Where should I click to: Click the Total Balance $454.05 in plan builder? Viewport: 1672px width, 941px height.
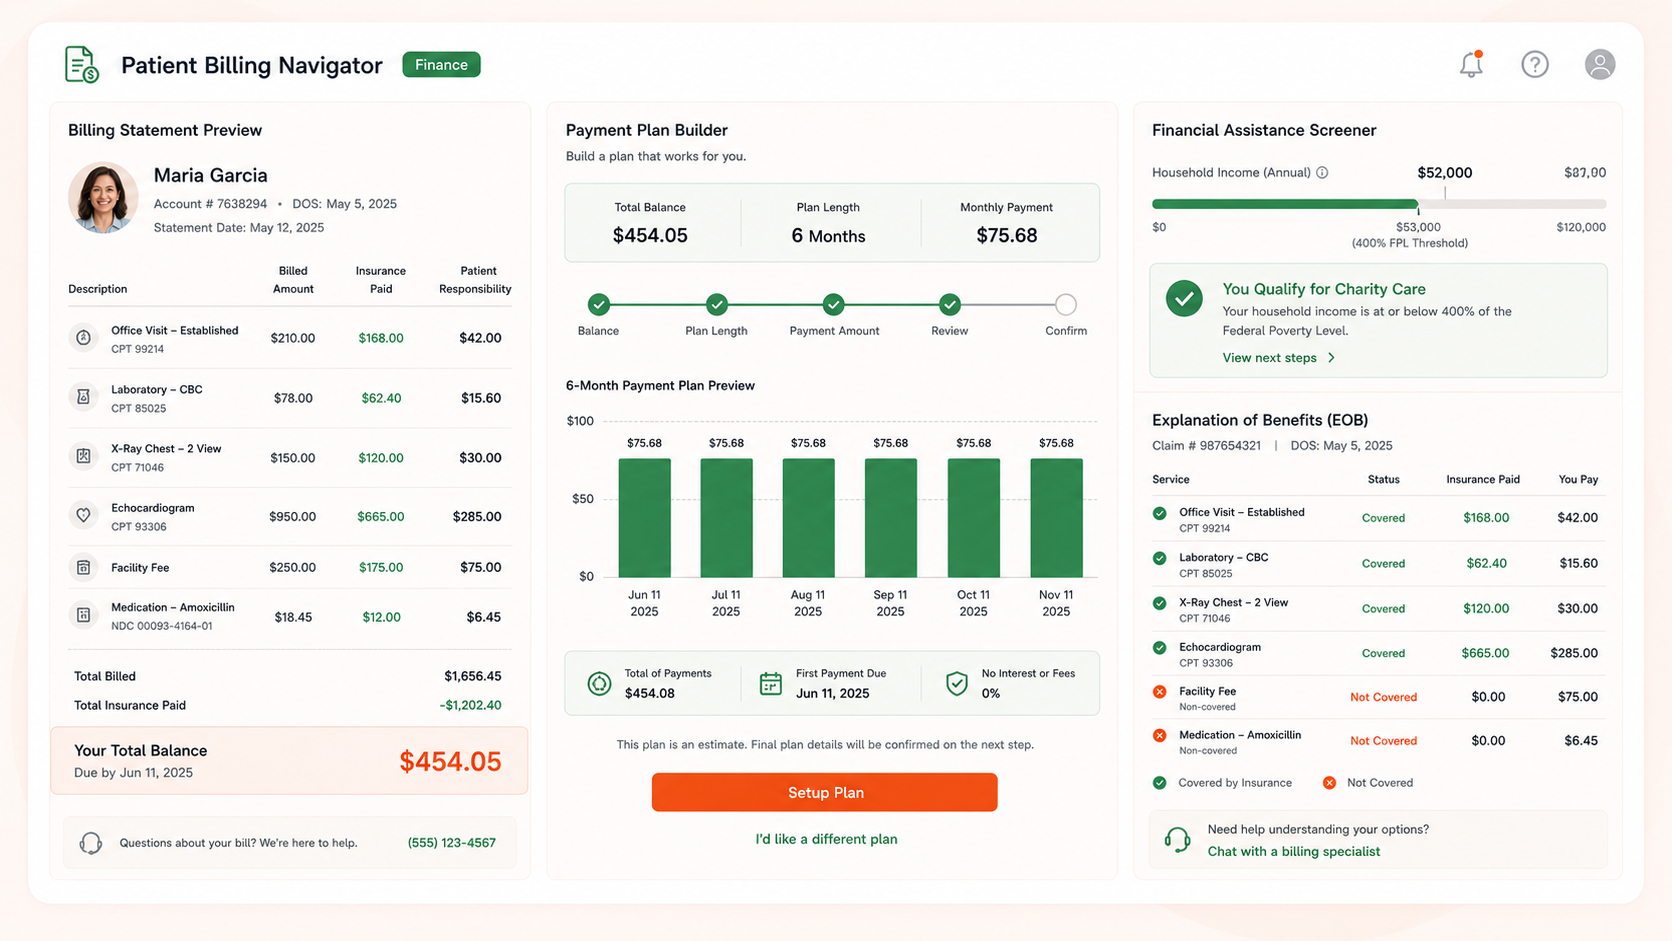[650, 235]
